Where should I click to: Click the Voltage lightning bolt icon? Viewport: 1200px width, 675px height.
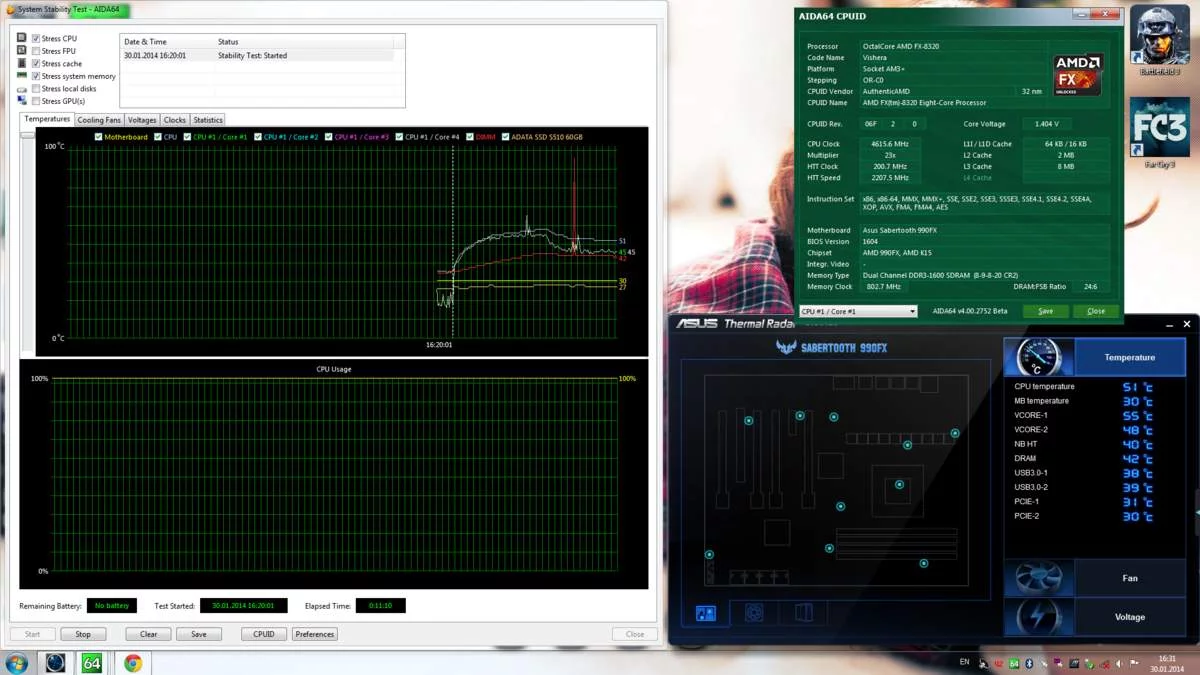point(1038,617)
